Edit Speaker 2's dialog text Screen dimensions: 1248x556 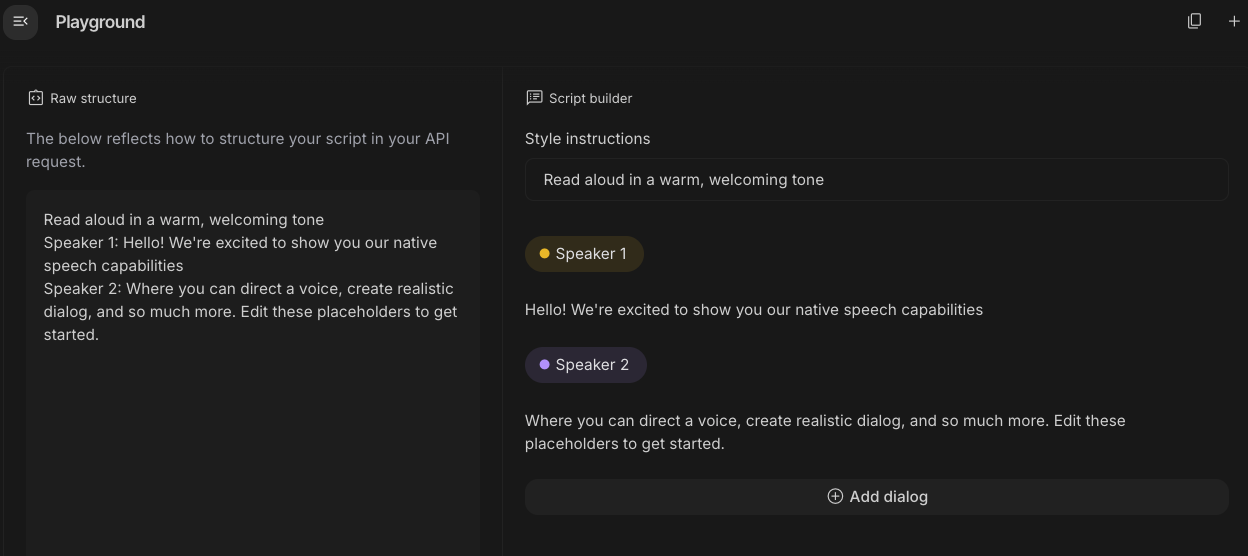pos(824,432)
